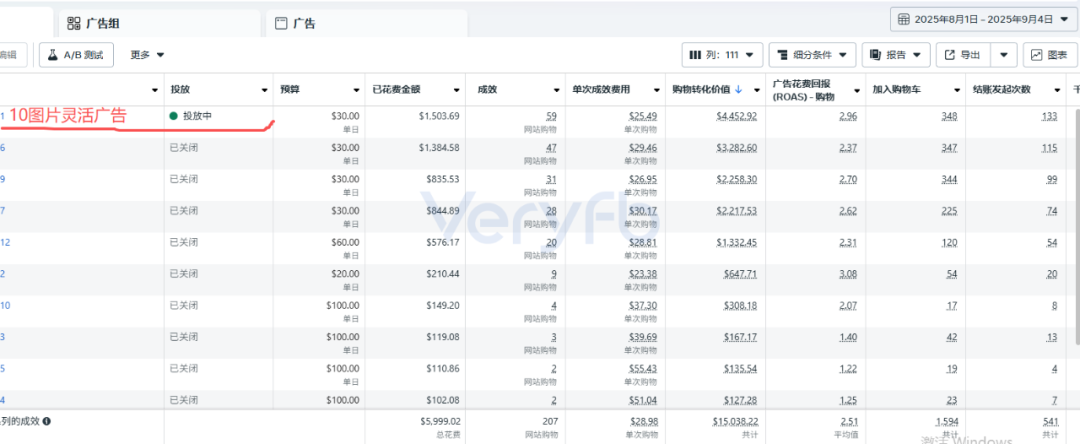Image resolution: width=1080 pixels, height=444 pixels.
Task: Open the 广告花费回报 (ROAS) column header menu
Action: coord(857,90)
